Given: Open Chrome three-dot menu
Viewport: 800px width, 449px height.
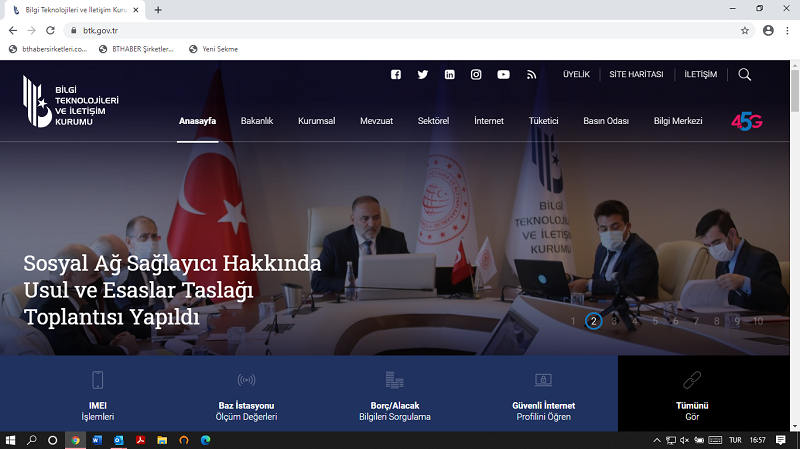Looking at the screenshot, I should [x=787, y=31].
